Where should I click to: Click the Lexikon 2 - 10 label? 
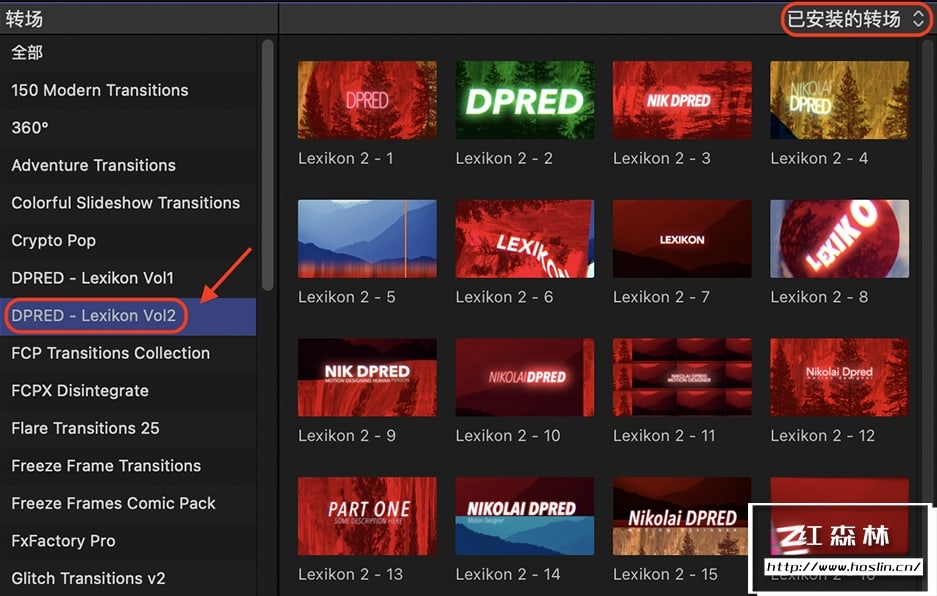508,436
